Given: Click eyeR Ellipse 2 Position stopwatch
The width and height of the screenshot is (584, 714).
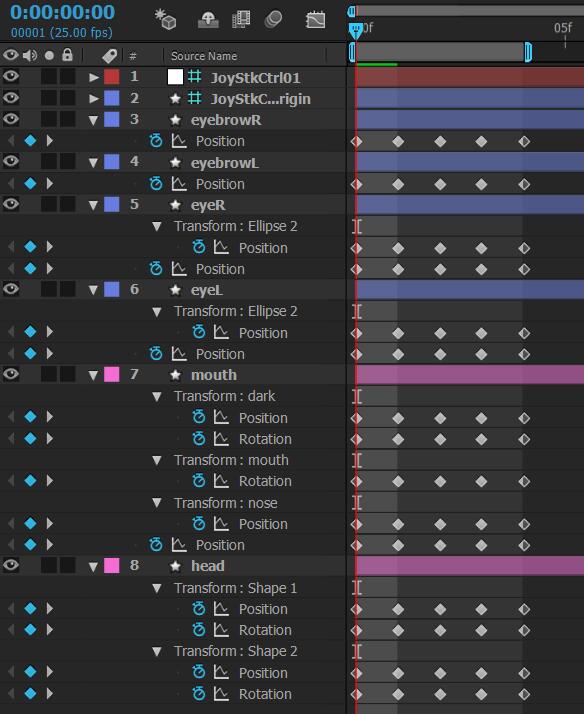Looking at the screenshot, I should click(198, 247).
